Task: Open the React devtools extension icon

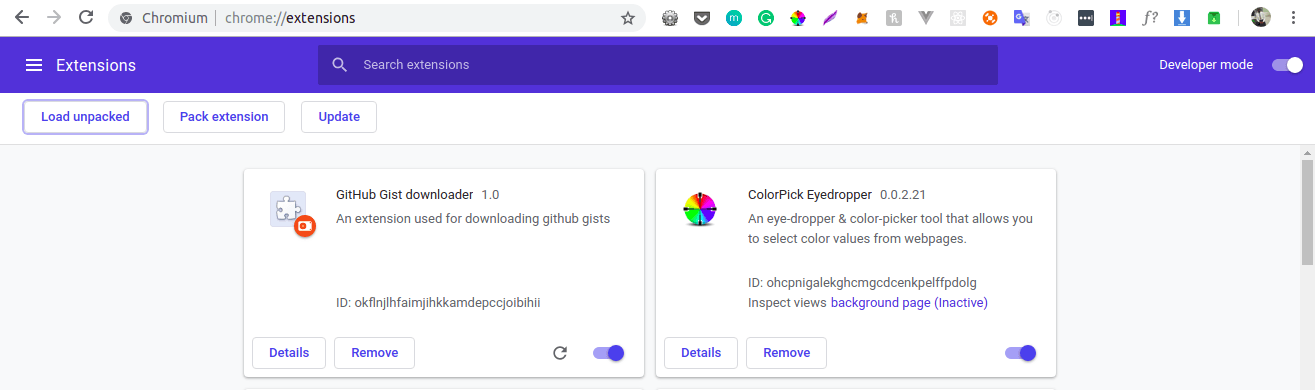Action: click(958, 18)
